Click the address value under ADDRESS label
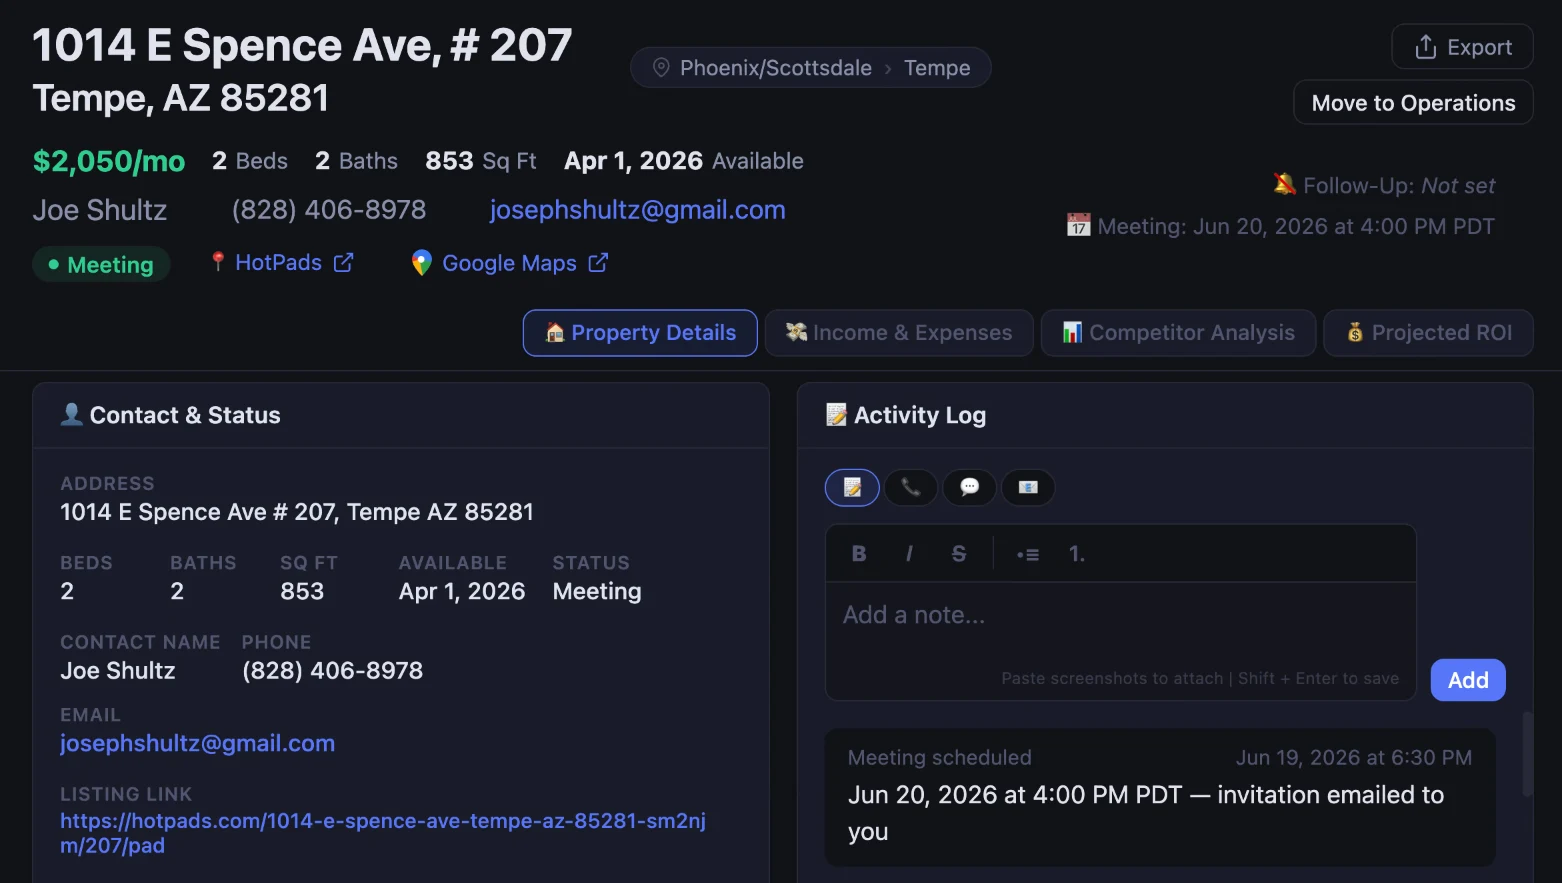The image size is (1562, 883). tap(297, 512)
